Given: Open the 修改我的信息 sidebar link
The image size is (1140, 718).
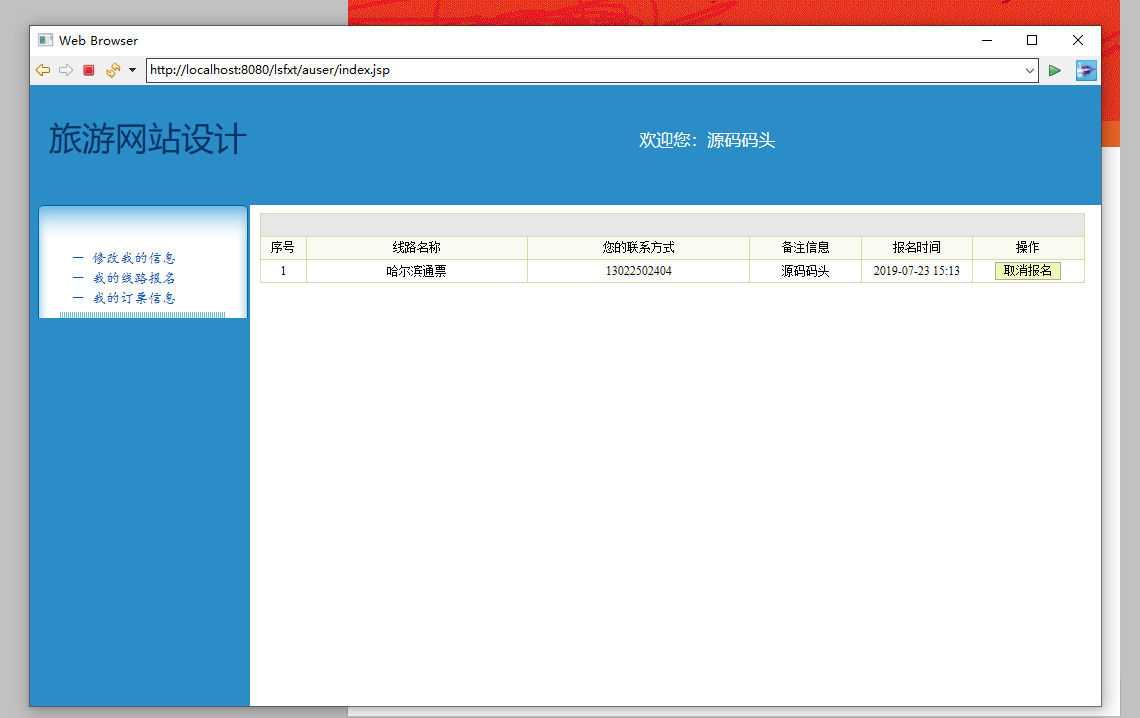Looking at the screenshot, I should (x=134, y=258).
